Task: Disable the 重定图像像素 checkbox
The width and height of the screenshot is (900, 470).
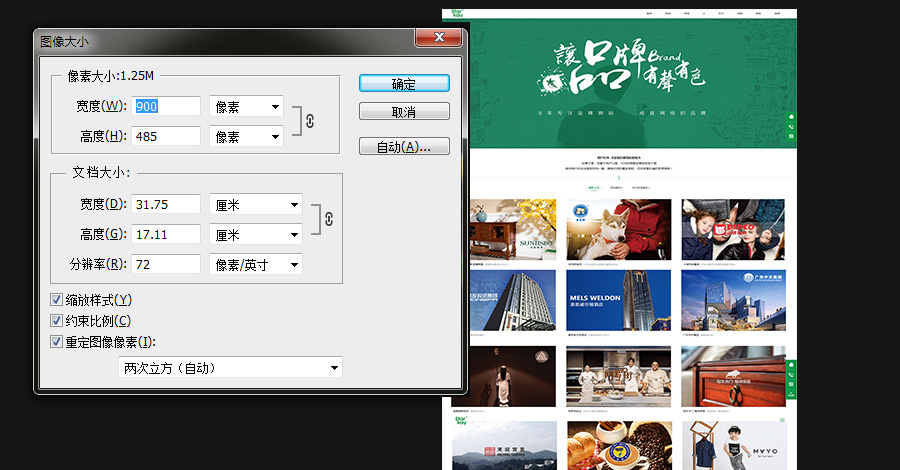Action: click(x=57, y=342)
